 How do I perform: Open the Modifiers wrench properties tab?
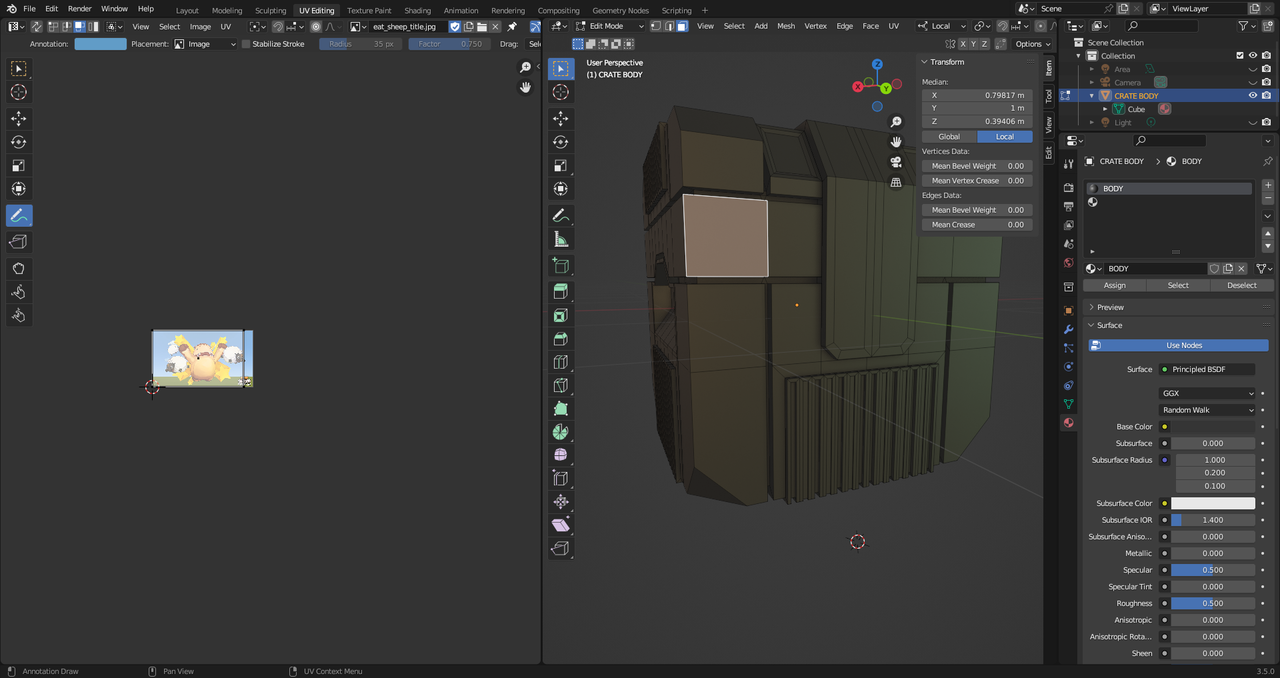(x=1068, y=329)
